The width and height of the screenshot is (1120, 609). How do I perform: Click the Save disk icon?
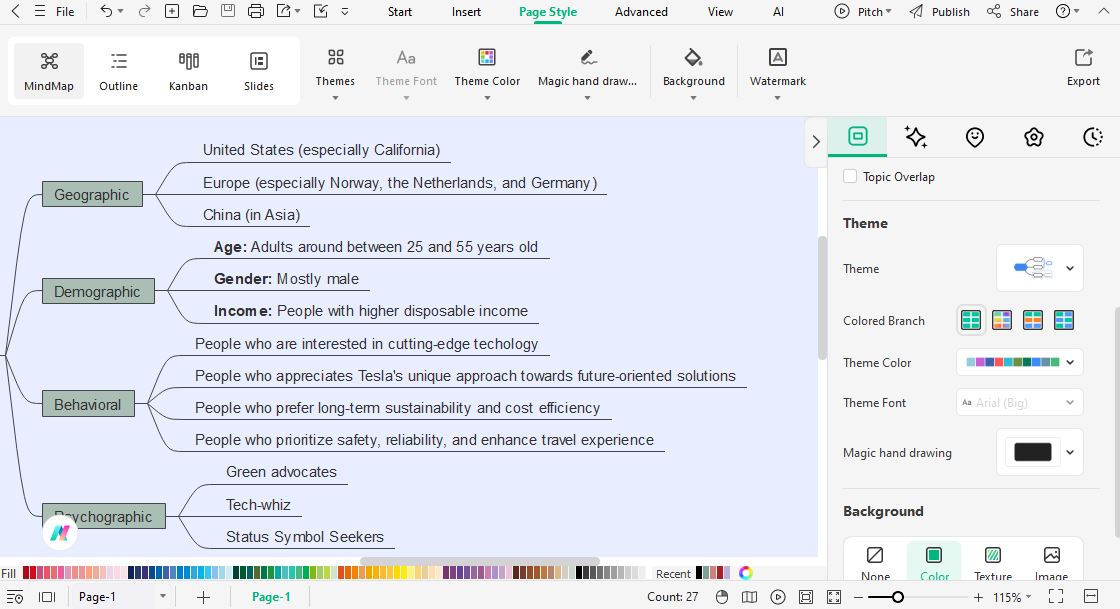point(228,11)
